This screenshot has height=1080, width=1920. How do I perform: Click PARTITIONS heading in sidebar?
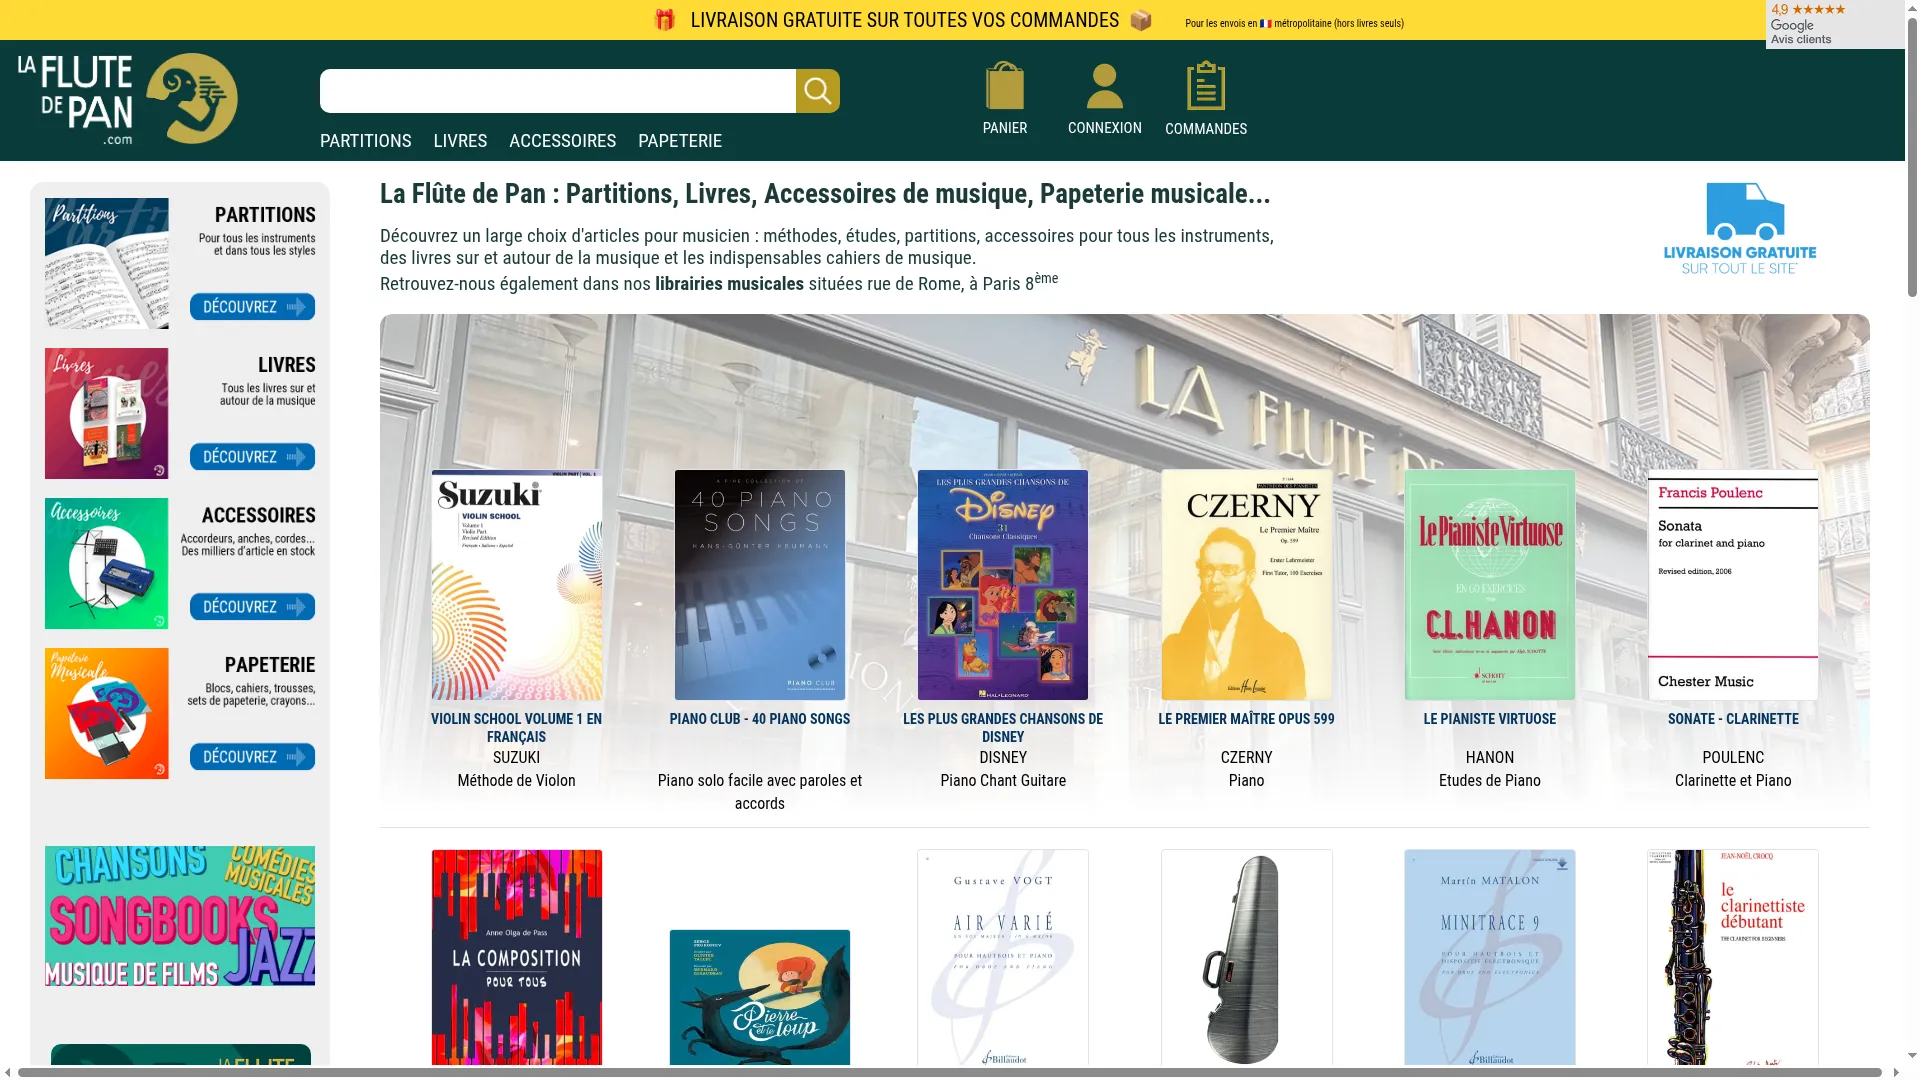point(265,215)
